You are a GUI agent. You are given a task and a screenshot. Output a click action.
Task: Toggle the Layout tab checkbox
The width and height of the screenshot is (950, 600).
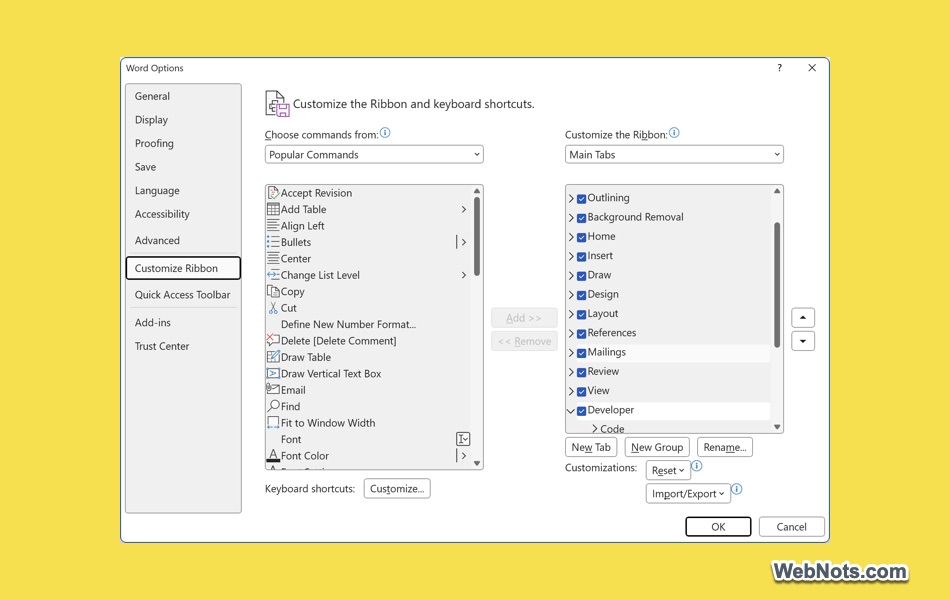pos(581,315)
